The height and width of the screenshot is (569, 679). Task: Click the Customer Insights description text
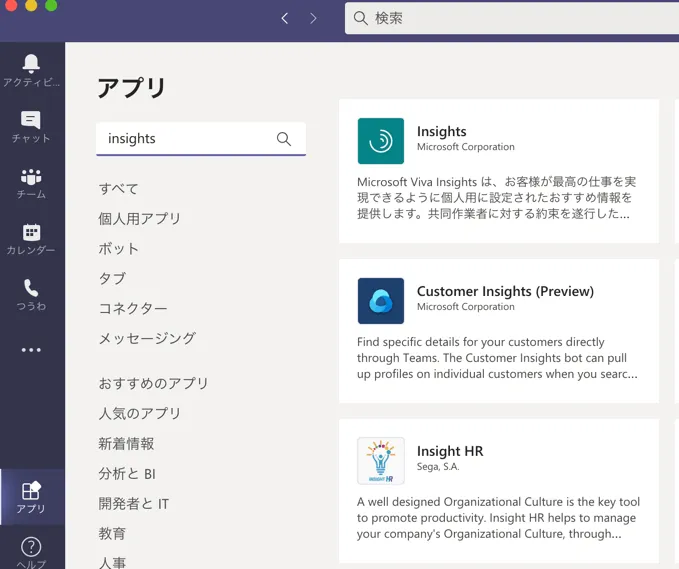497,358
